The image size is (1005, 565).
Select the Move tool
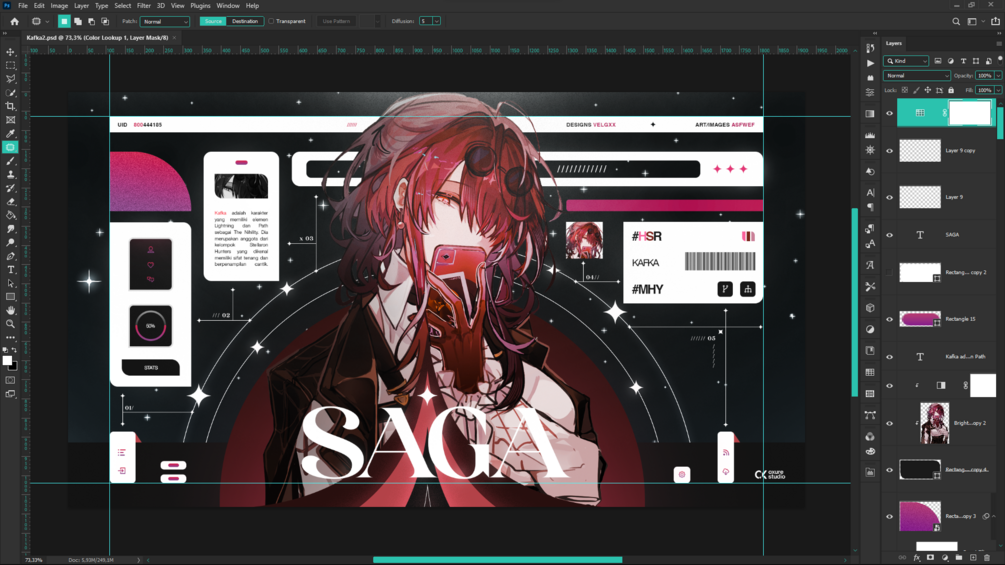coord(10,52)
